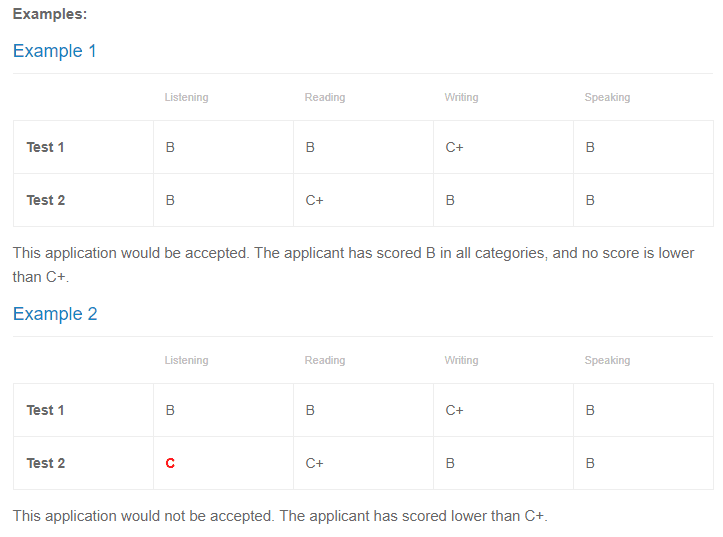The width and height of the screenshot is (723, 537).
Task: Click the Writing header in Example 2
Action: tap(461, 360)
